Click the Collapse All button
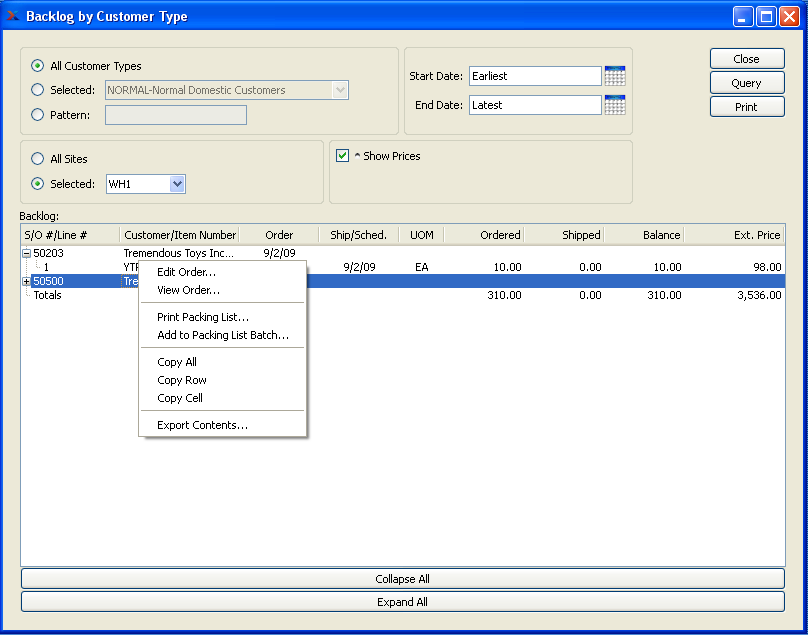Viewport: 808px width, 635px height. pyautogui.click(x=402, y=579)
